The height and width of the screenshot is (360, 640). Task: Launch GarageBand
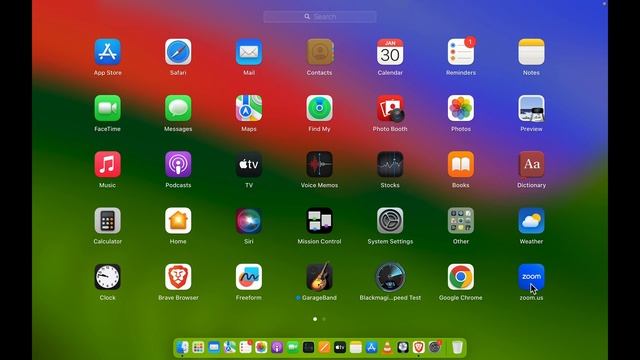pyautogui.click(x=320, y=276)
